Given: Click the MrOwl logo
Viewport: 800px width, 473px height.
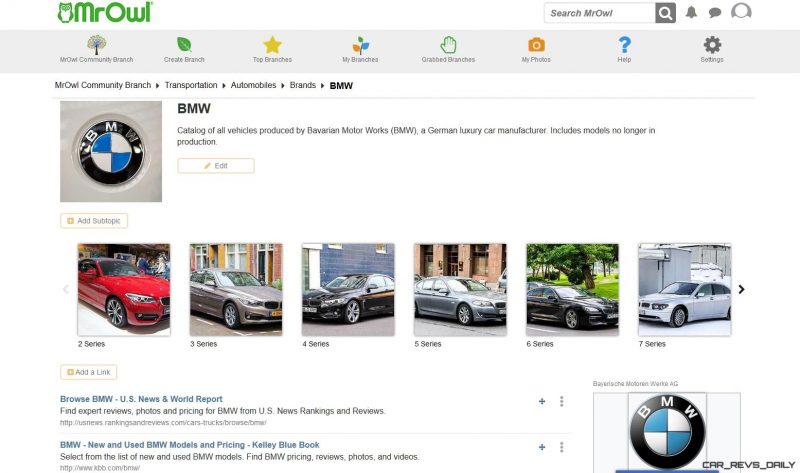Looking at the screenshot, I should click(105, 12).
